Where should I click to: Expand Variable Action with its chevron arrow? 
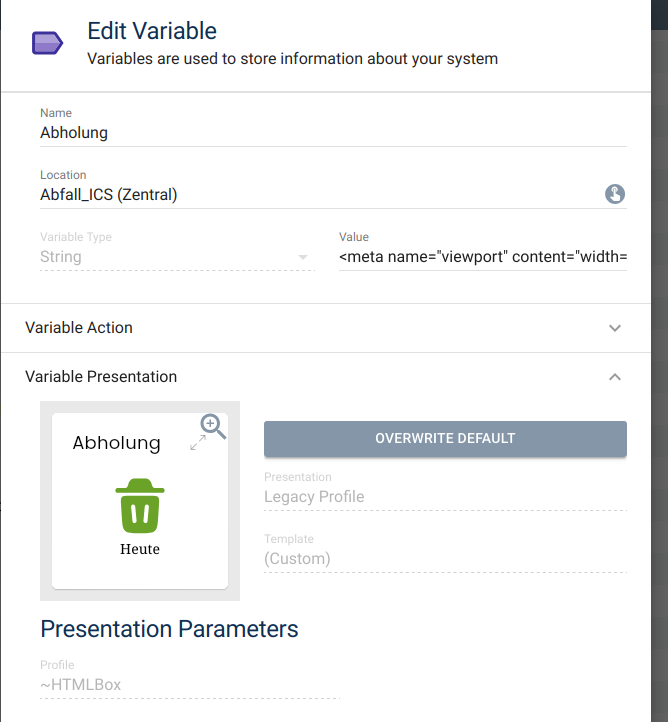pos(615,328)
